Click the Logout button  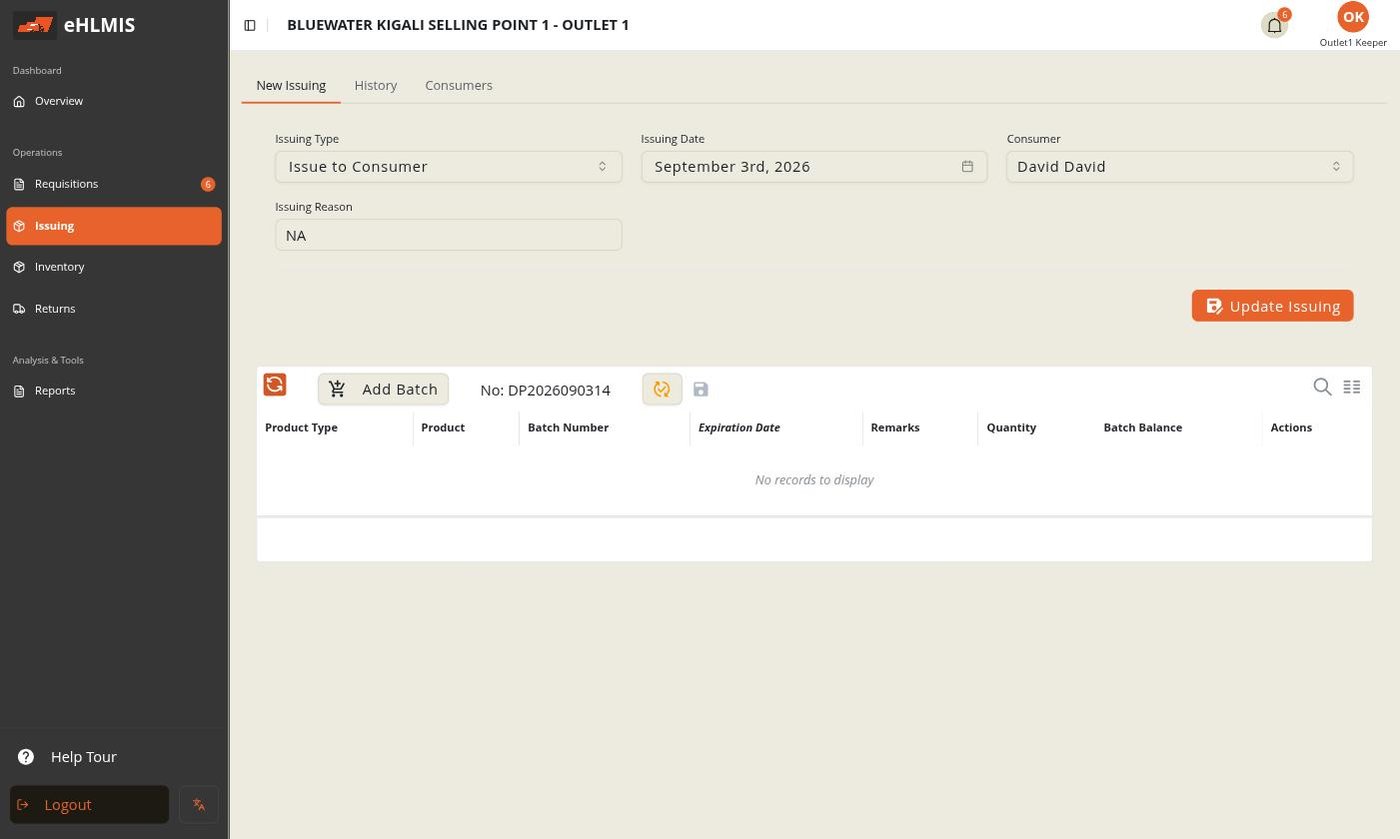(89, 805)
